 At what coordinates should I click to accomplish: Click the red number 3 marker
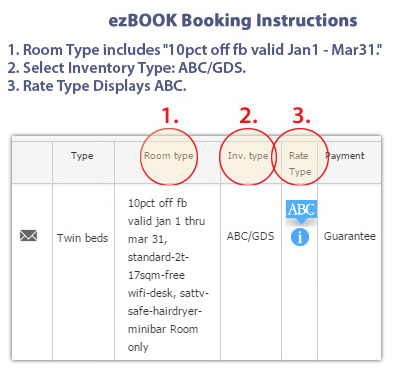(301, 116)
